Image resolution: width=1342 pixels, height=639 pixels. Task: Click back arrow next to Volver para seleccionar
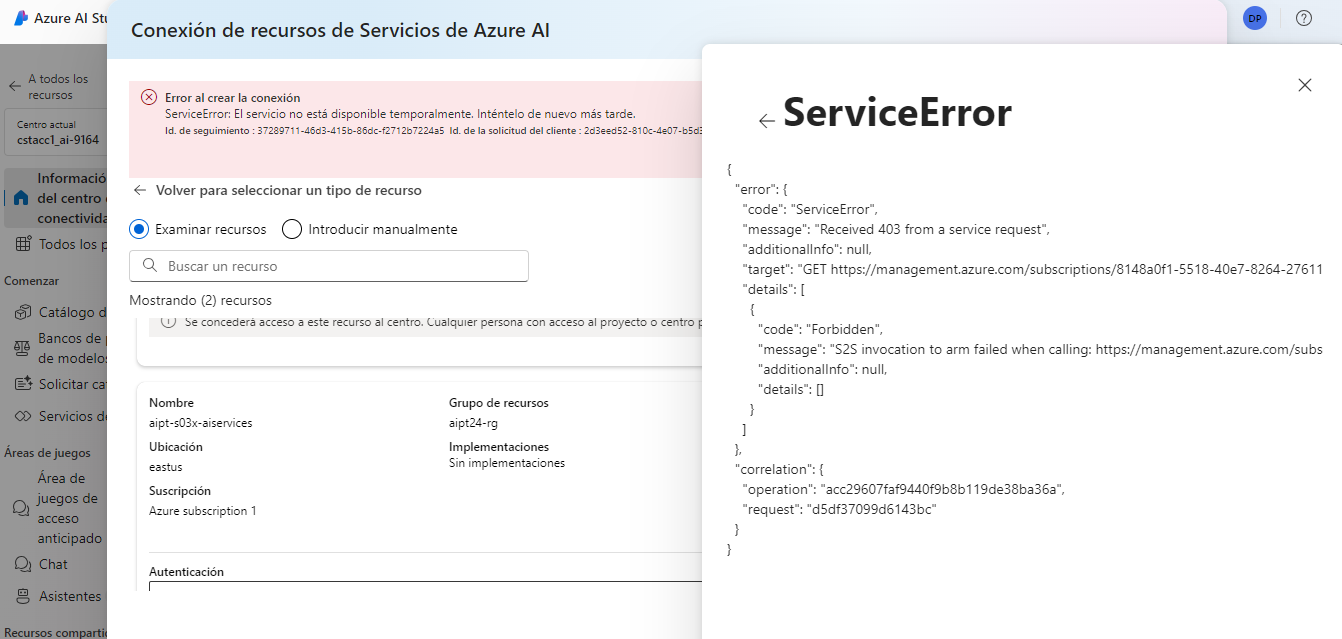[139, 190]
